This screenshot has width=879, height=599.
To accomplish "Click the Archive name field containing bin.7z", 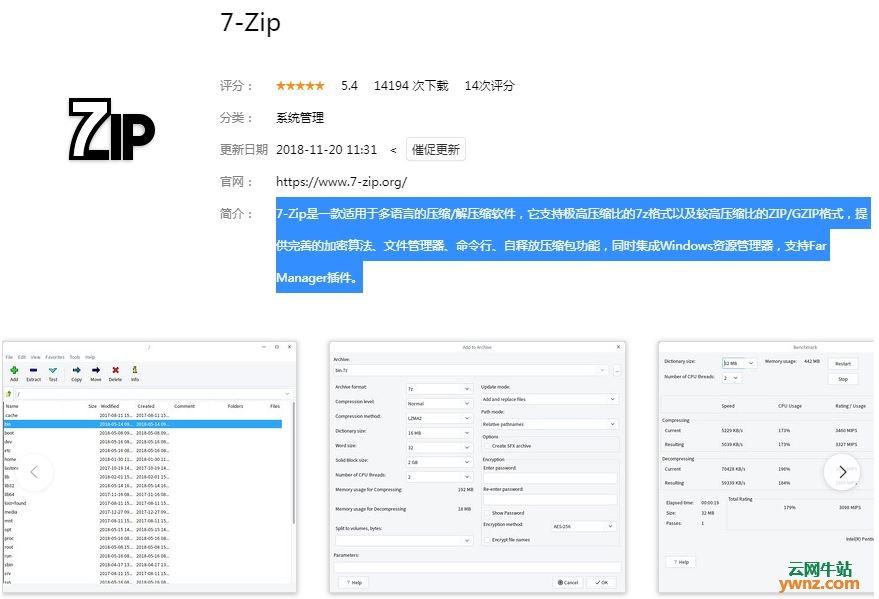I will [x=470, y=370].
